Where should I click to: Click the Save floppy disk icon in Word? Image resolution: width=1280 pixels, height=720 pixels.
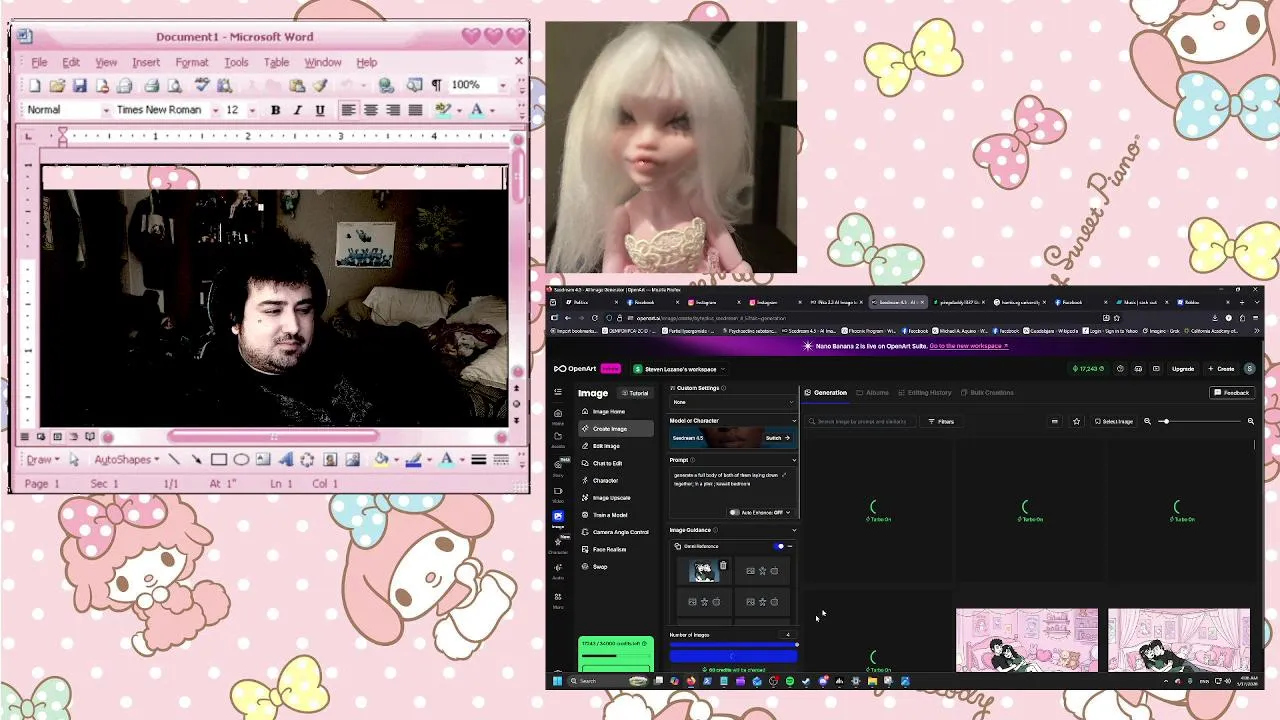pyautogui.click(x=79, y=86)
